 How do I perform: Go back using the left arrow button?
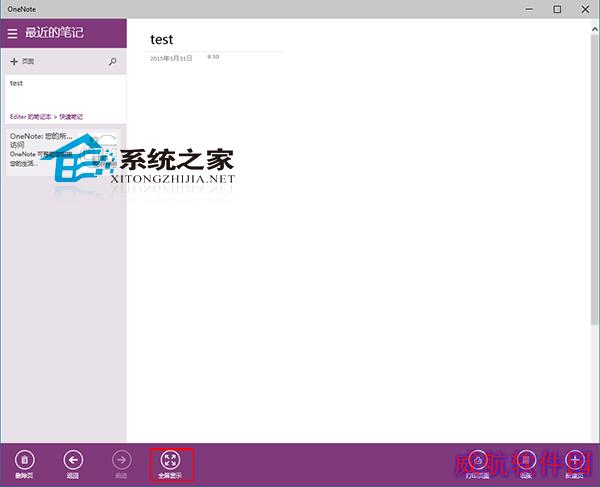click(x=73, y=464)
